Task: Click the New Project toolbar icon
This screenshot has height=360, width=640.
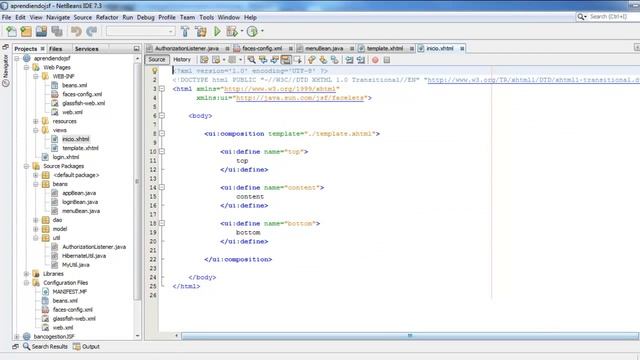Action: (x=26, y=31)
